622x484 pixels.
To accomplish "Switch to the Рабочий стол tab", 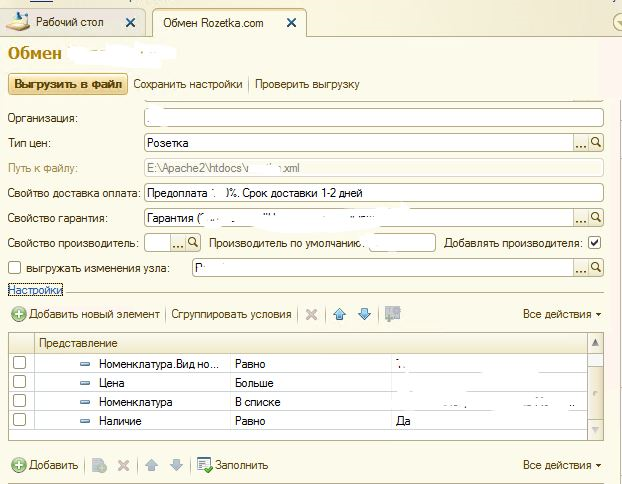I will 70,22.
